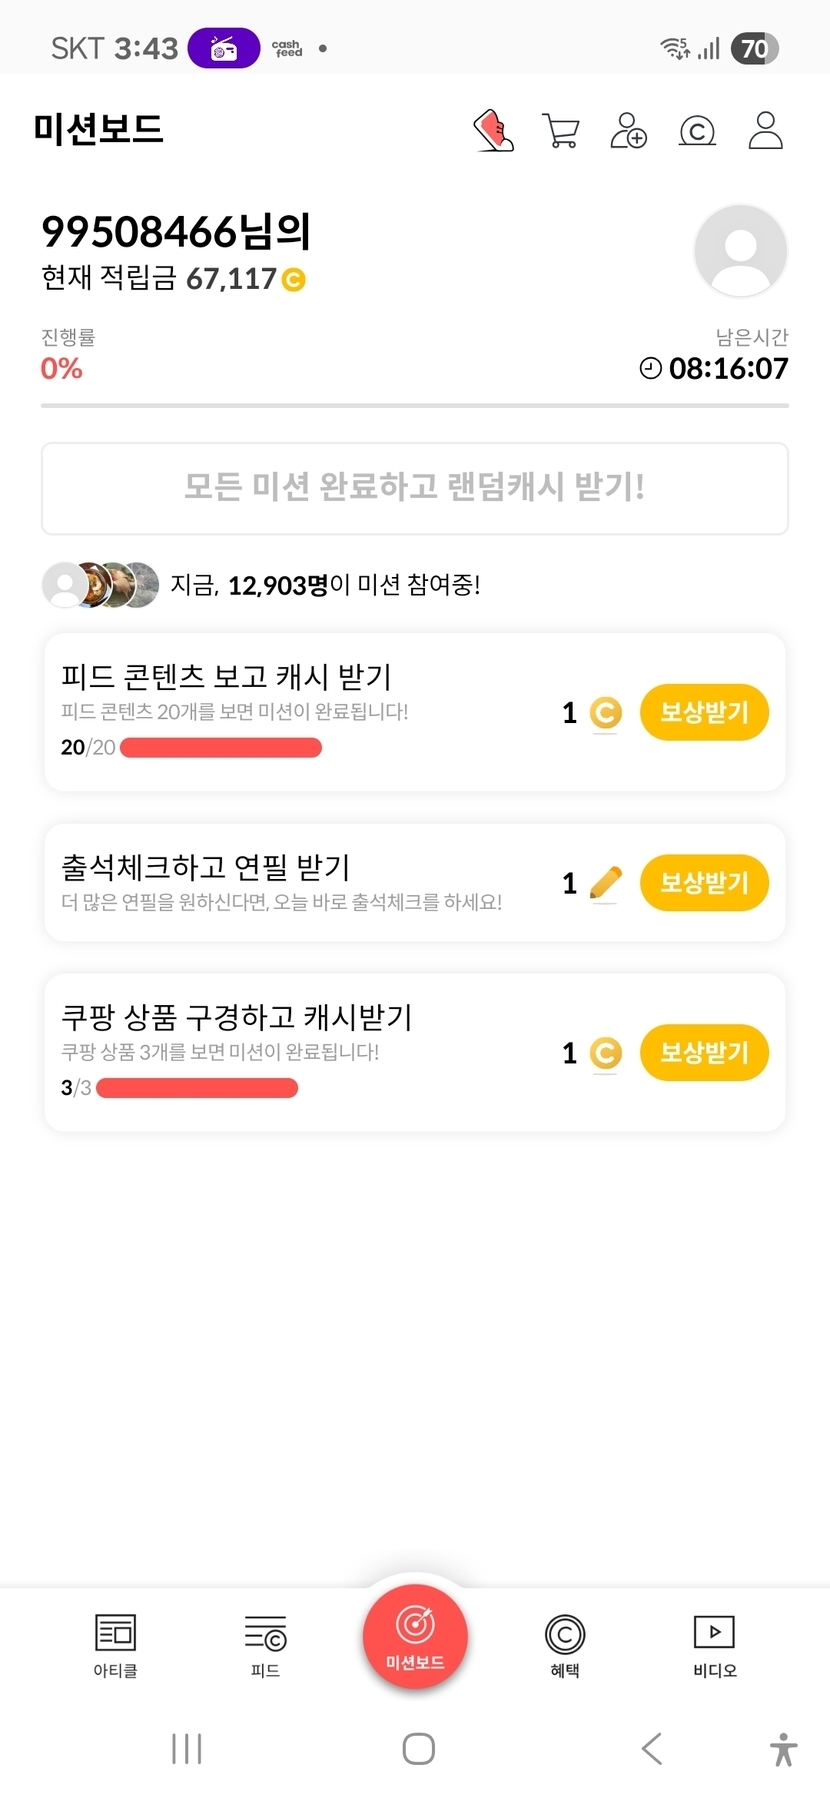Claim reward for Coupang product mission
The image size is (830, 1798).
704,1052
